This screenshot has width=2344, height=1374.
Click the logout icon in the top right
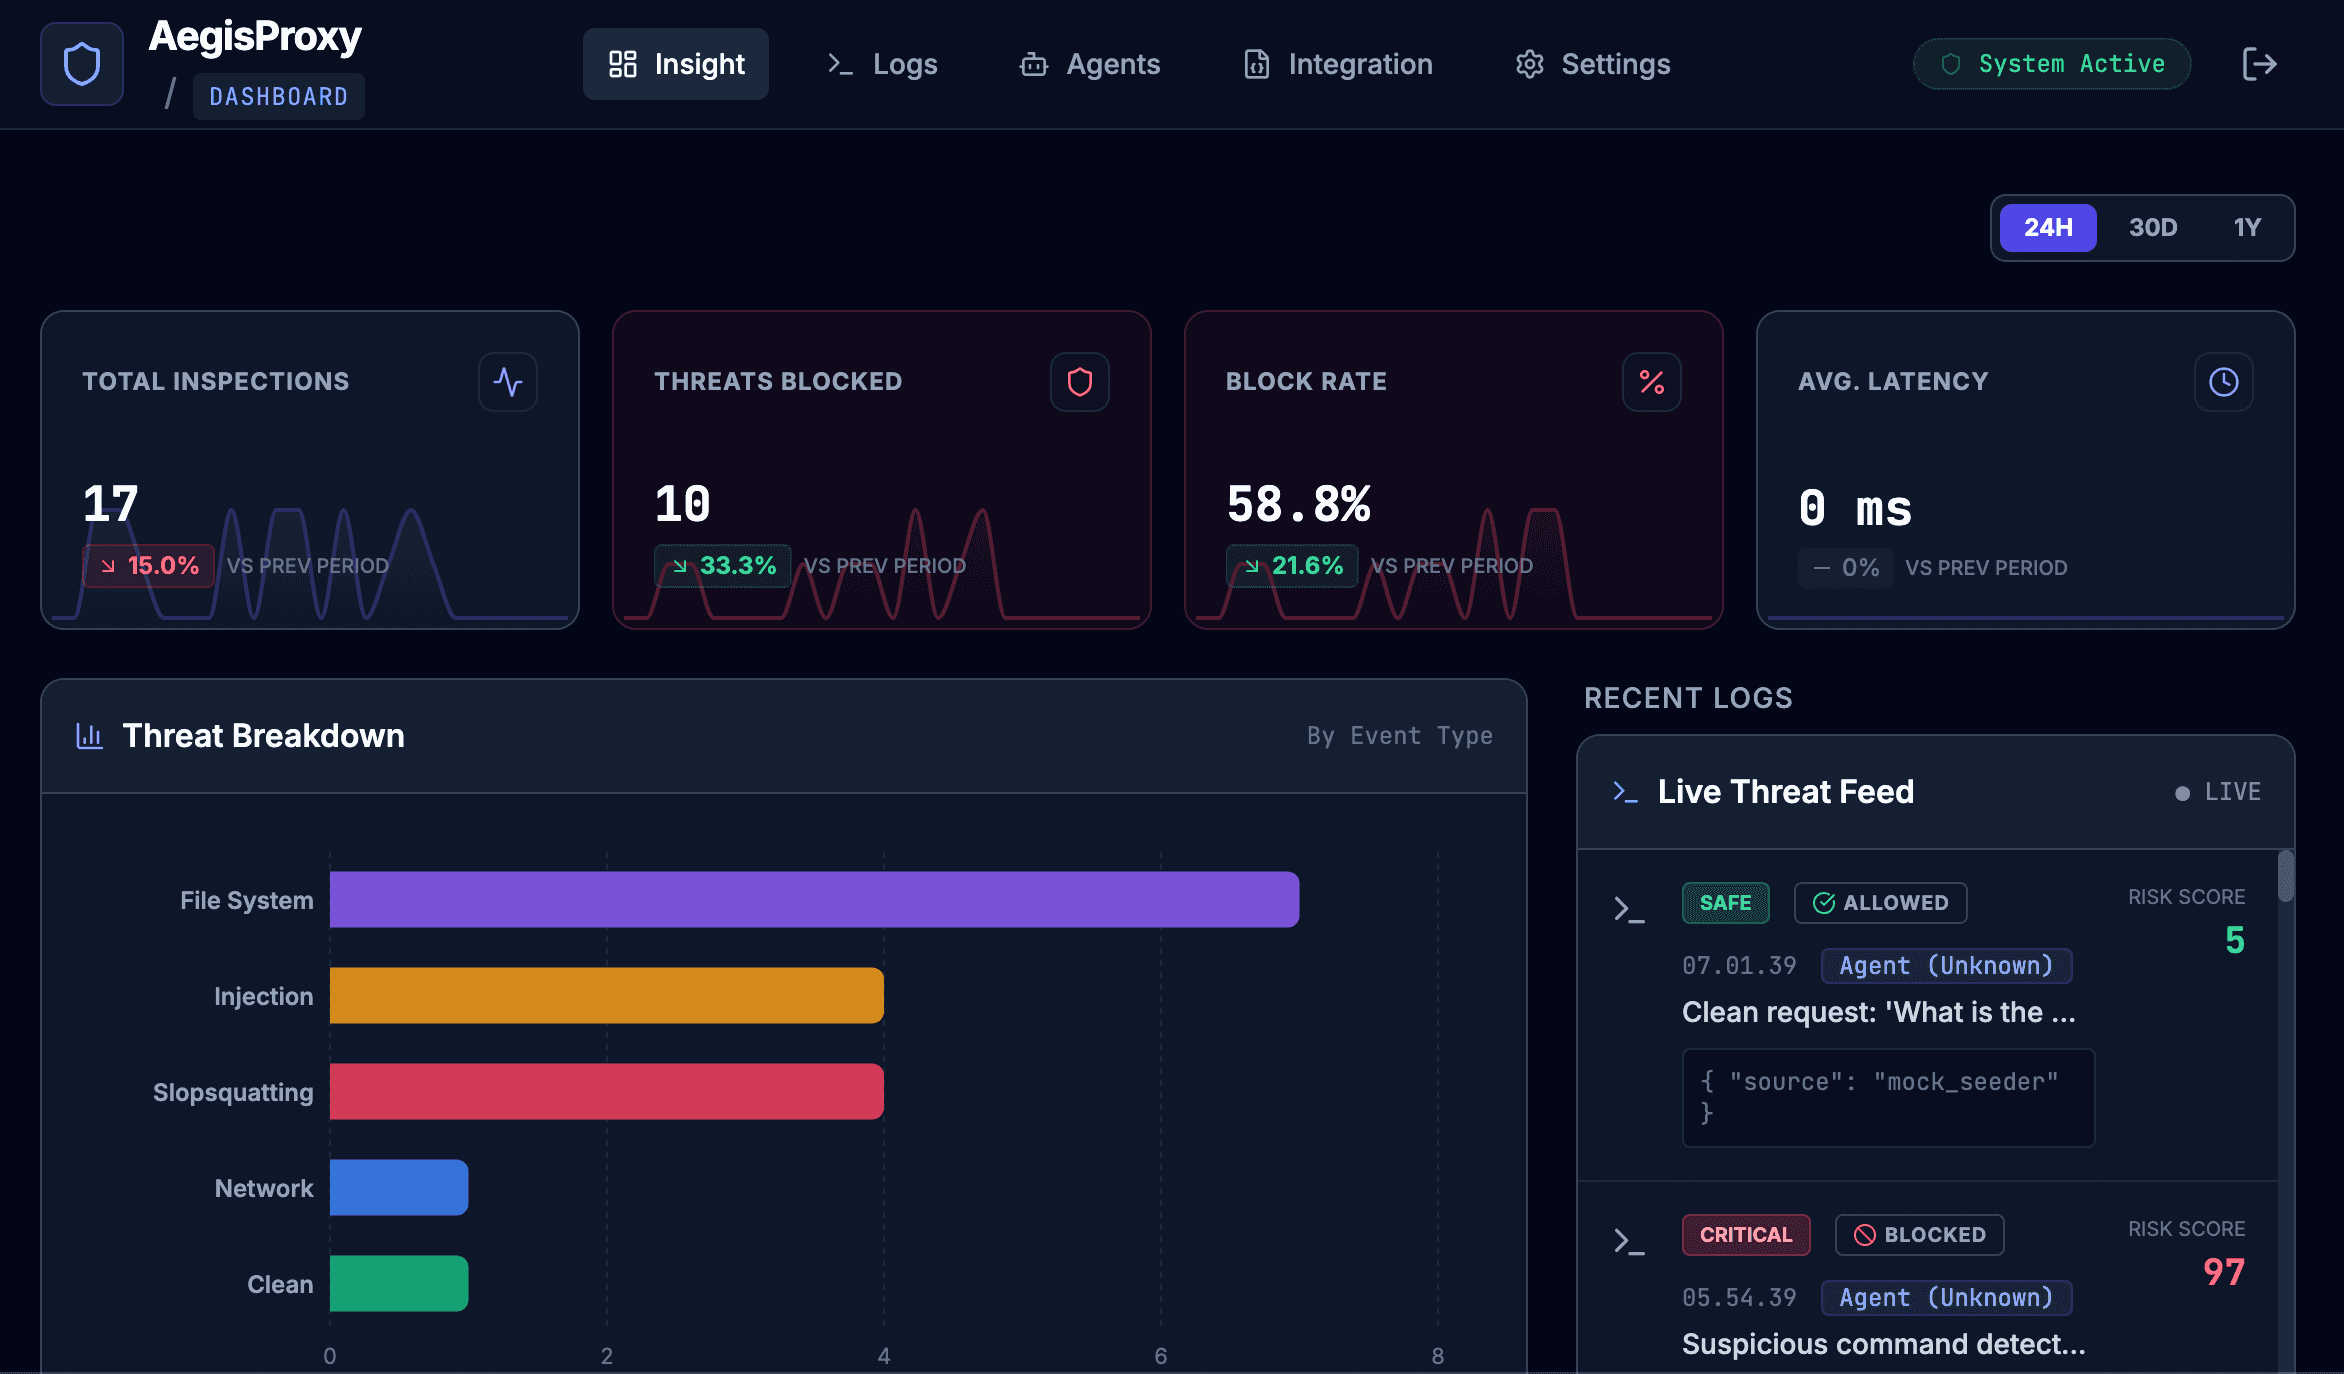tap(2259, 63)
